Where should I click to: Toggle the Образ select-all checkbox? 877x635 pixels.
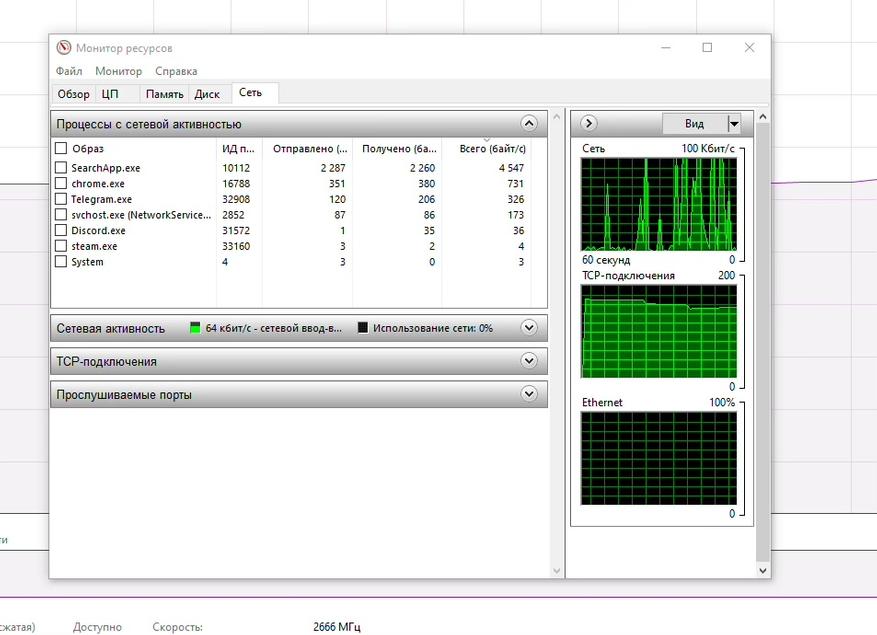point(61,148)
